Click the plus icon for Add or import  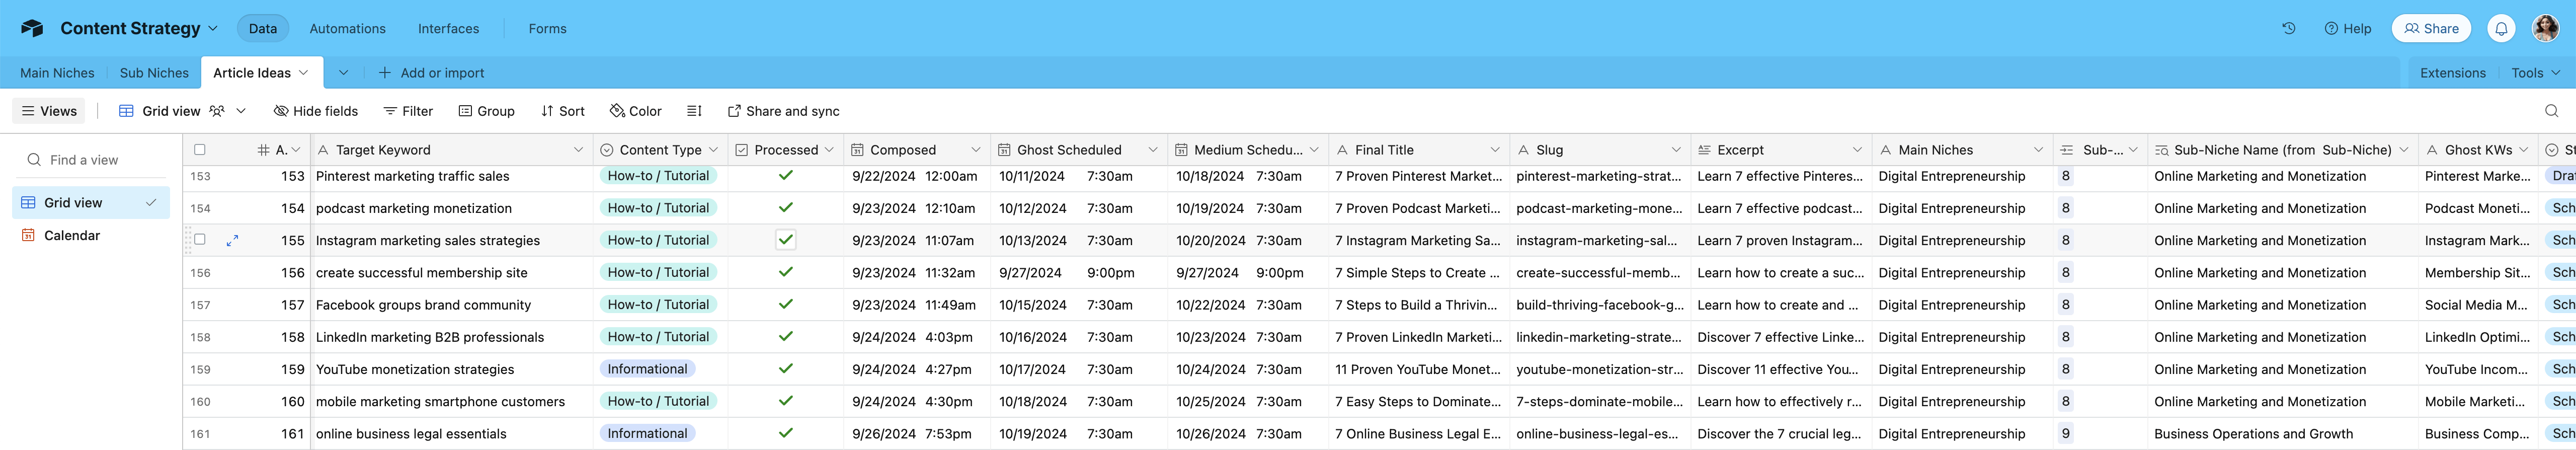point(384,73)
